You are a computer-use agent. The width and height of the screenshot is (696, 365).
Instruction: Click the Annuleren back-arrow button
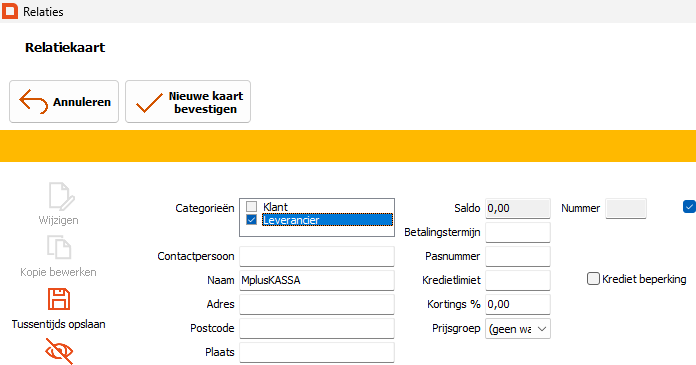tap(64, 101)
